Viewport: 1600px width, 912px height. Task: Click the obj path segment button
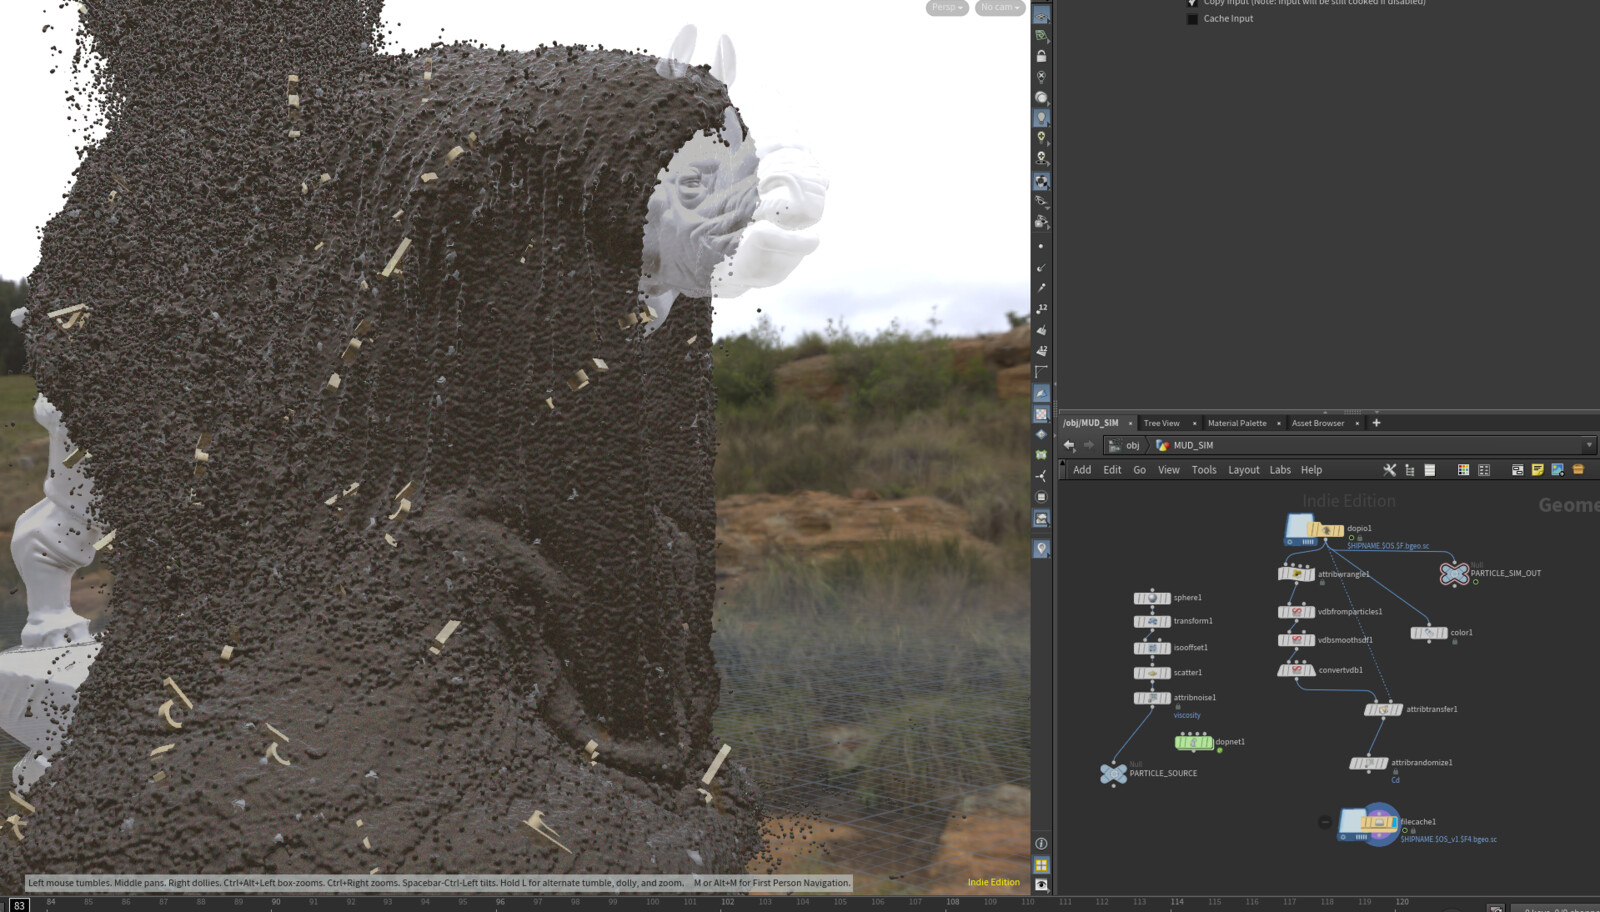click(x=1125, y=446)
